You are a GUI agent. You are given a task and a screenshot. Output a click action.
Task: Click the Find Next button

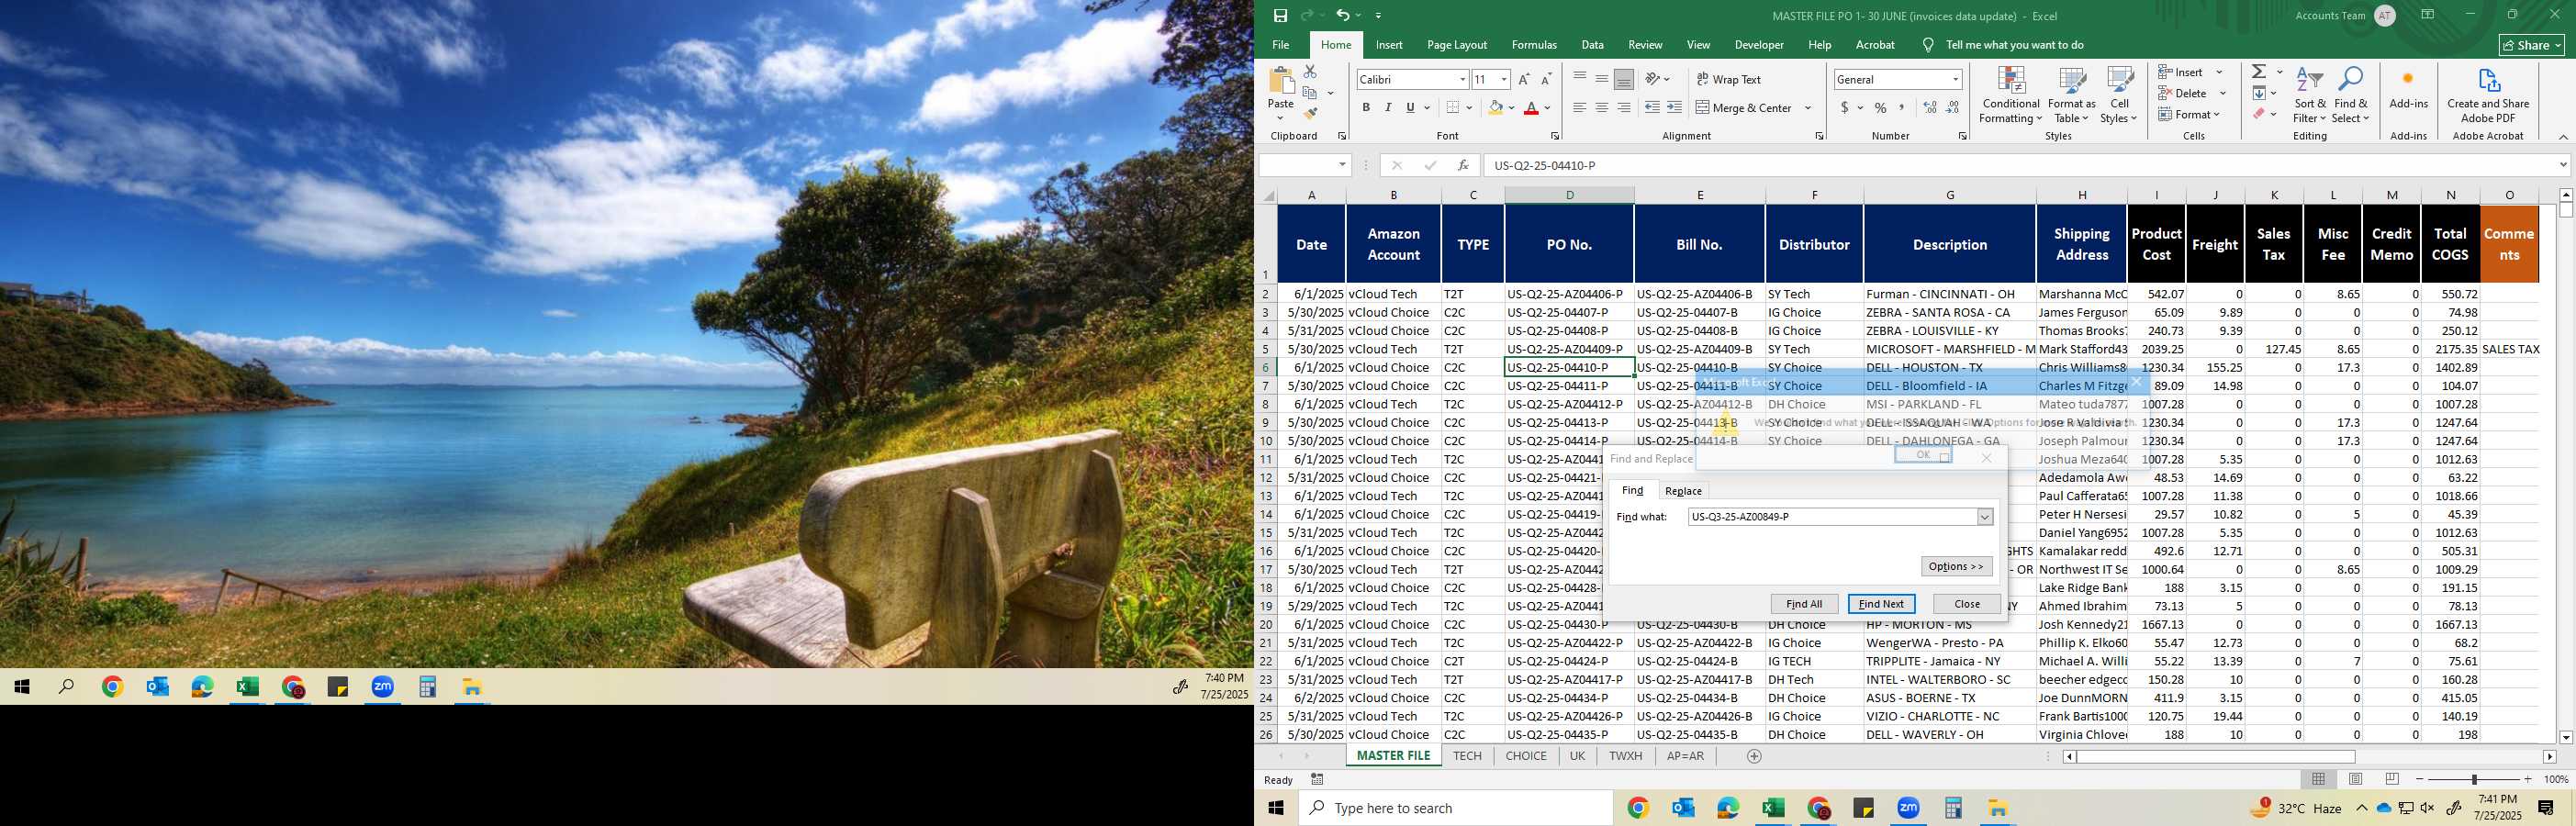tap(1881, 604)
